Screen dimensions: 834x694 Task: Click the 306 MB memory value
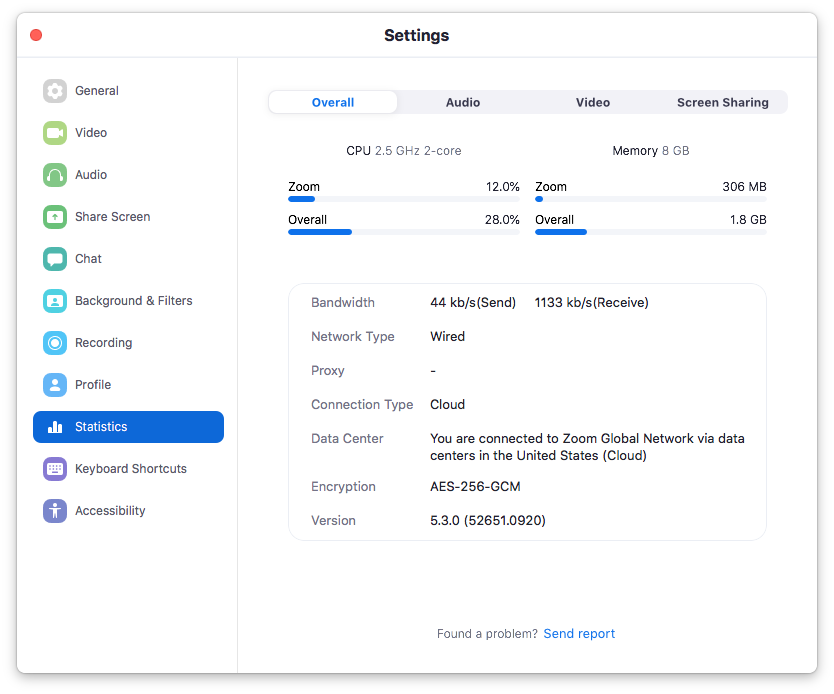(x=744, y=187)
